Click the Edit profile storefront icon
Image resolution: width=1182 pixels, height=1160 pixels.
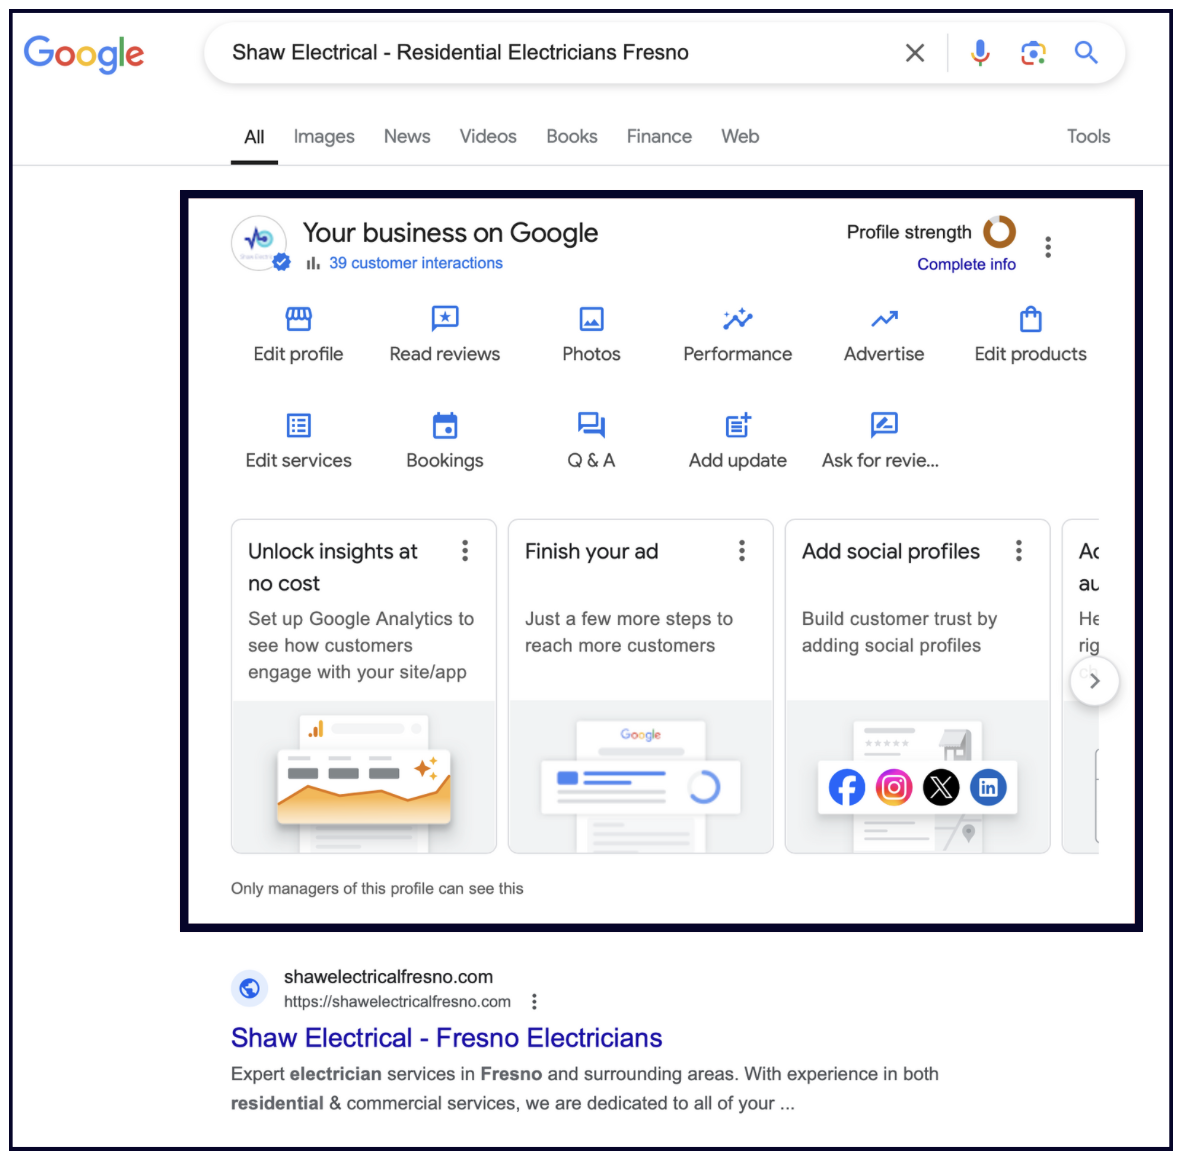coord(298,319)
